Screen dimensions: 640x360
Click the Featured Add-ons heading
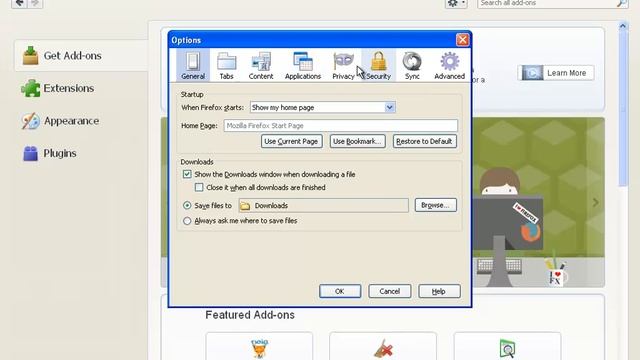tap(250, 315)
